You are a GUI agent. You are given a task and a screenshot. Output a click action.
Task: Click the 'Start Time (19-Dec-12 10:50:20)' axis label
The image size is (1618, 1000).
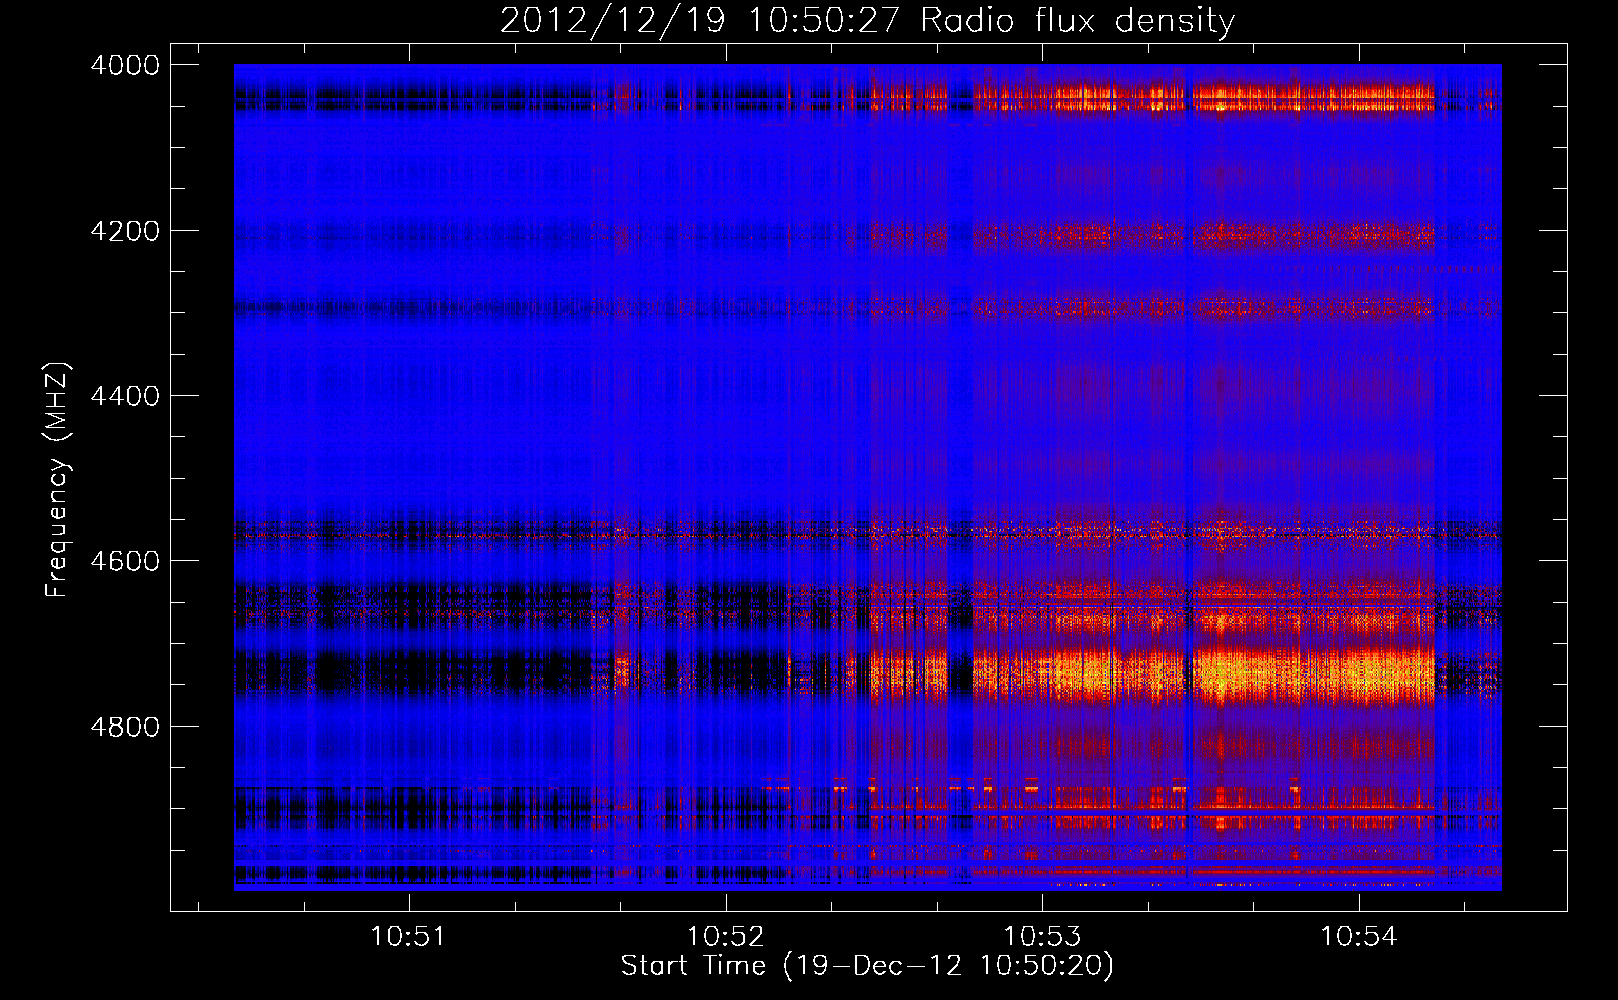pyautogui.click(x=867, y=966)
